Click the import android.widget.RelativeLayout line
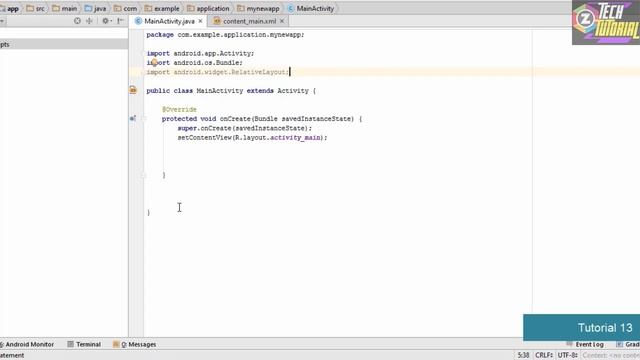640x360 pixels. coord(217,72)
